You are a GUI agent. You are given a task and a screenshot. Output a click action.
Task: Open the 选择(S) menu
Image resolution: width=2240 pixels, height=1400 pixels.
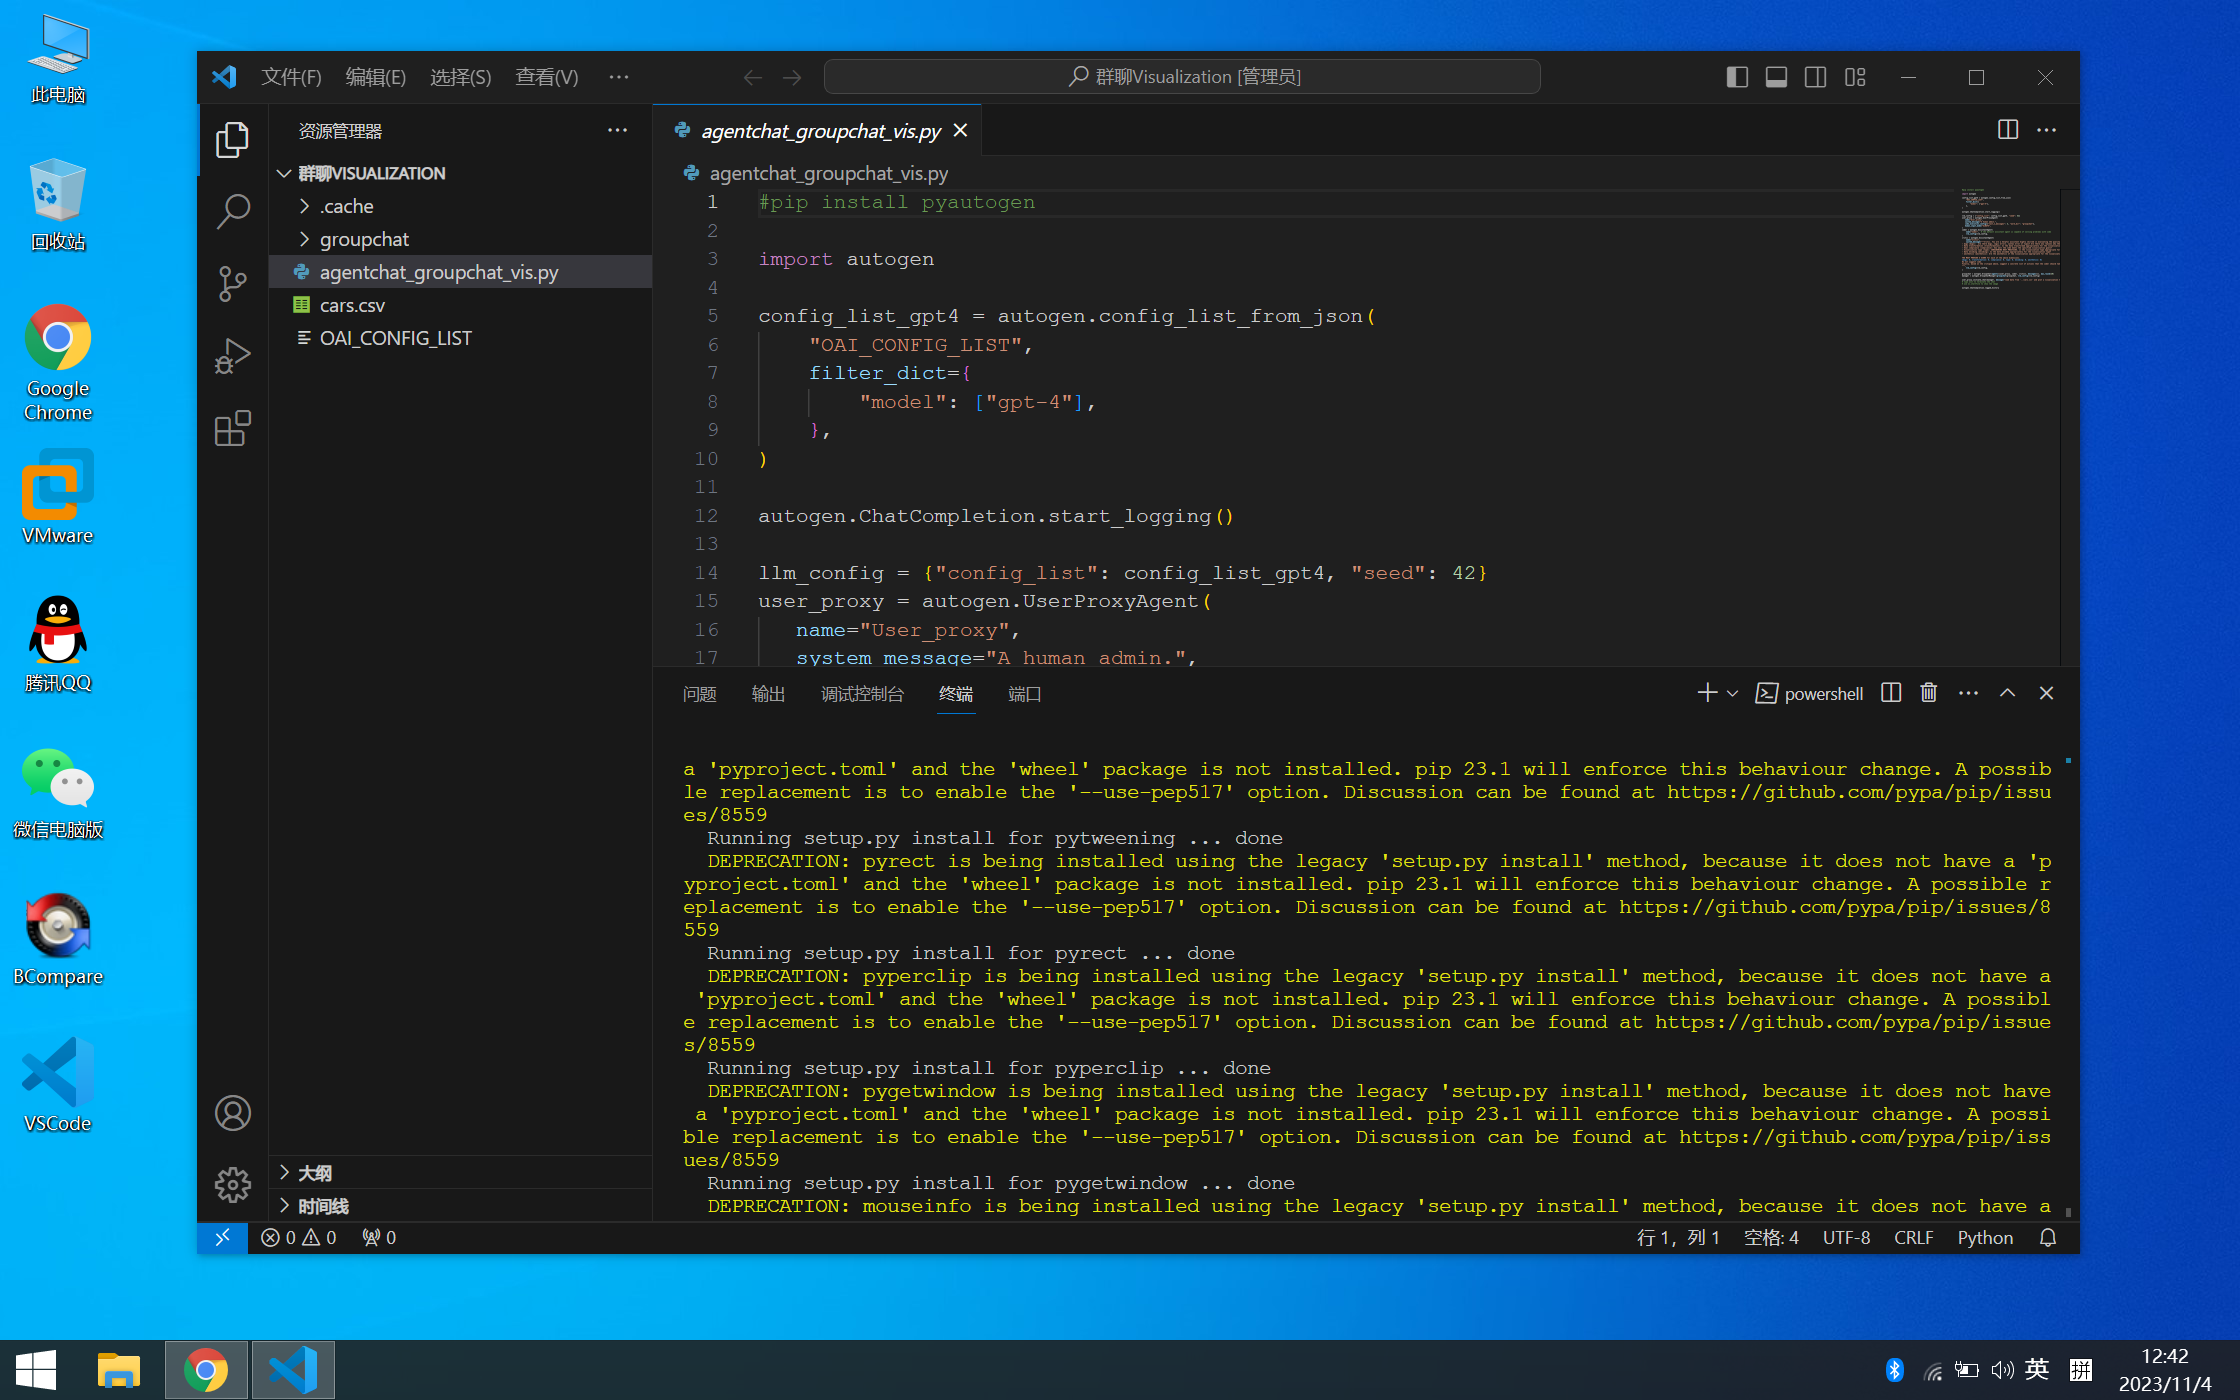pos(460,77)
